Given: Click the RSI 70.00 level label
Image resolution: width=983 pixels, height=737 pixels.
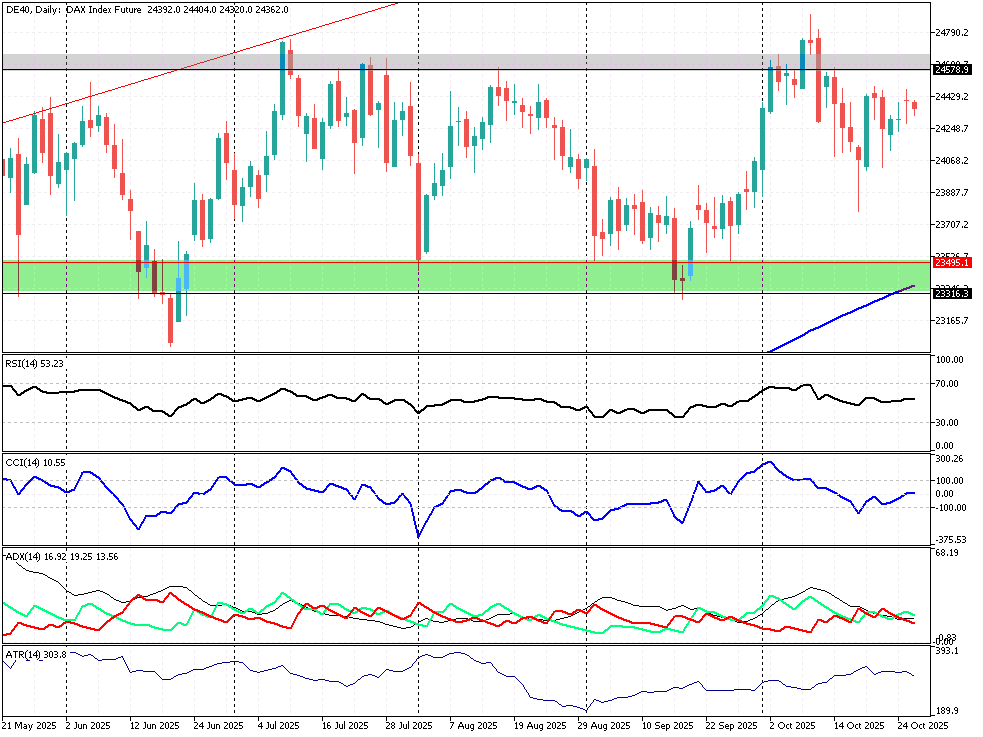Looking at the screenshot, I should point(945,384).
